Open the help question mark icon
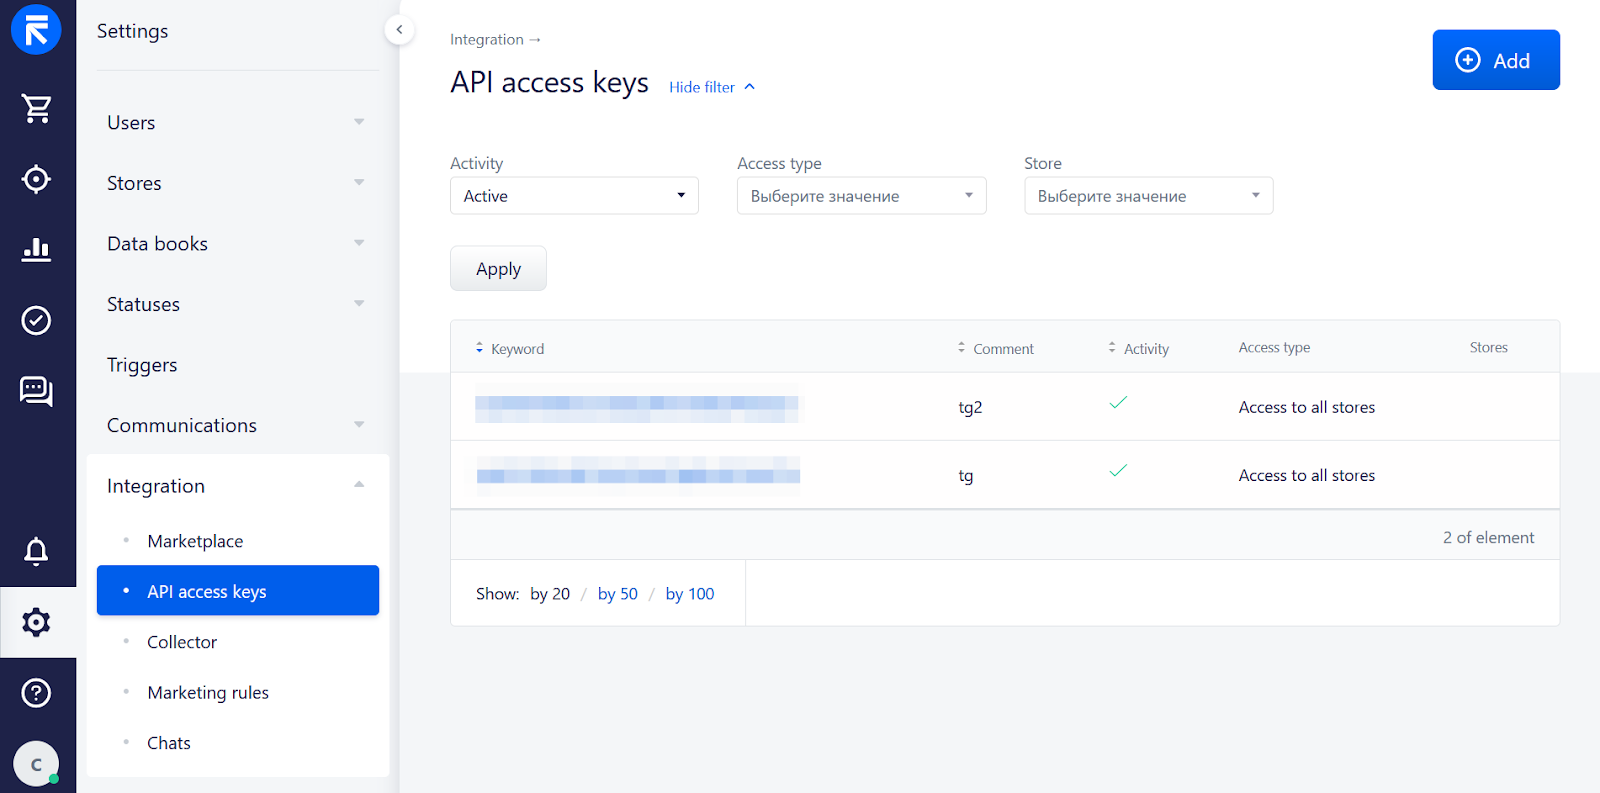The width and height of the screenshot is (1600, 793). tap(37, 692)
